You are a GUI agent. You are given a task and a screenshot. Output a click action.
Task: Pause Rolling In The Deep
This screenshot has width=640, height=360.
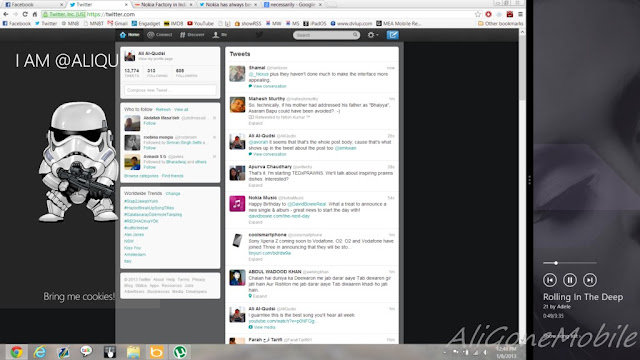[569, 280]
